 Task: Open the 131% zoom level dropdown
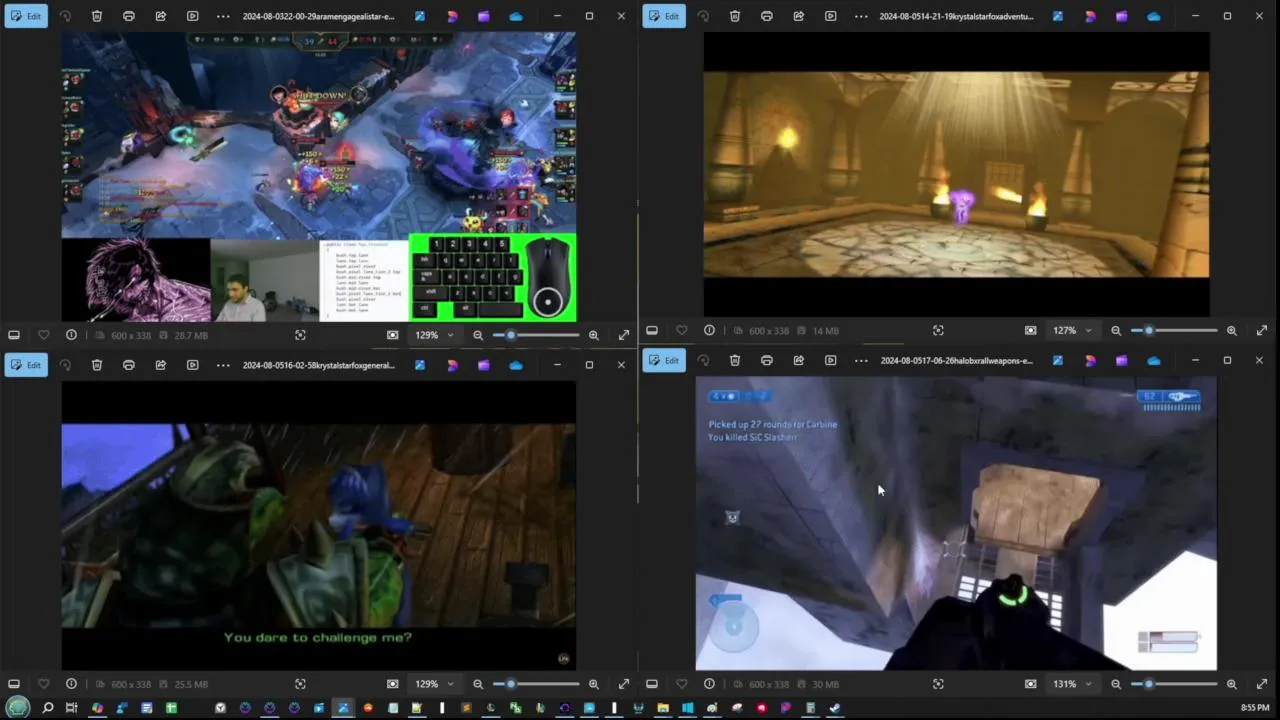(x=1073, y=684)
